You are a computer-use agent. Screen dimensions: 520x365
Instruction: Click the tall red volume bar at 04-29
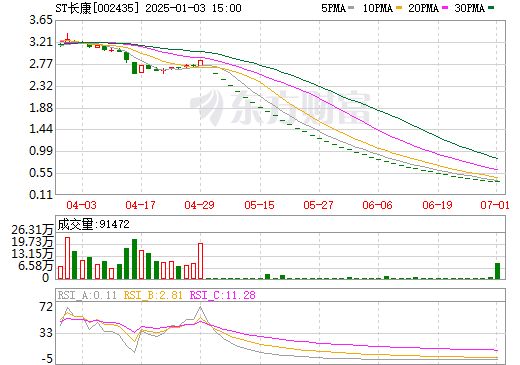click(200, 261)
